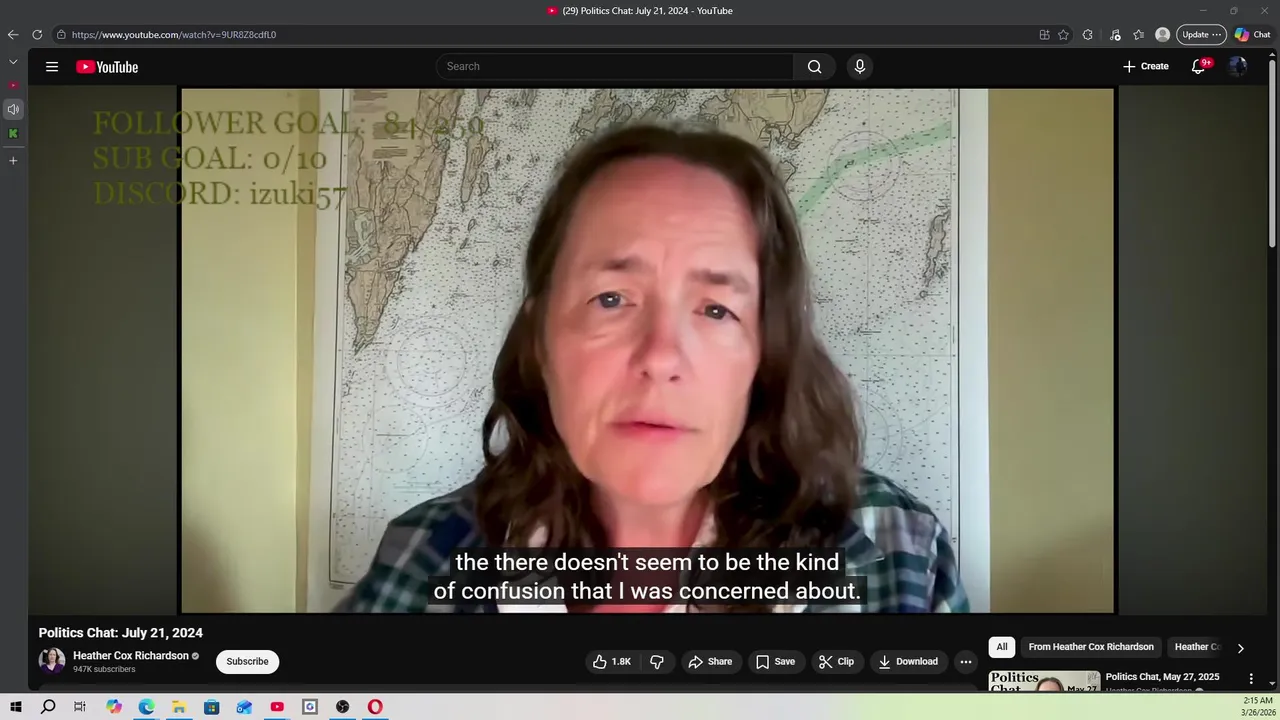Click the address bar URL
The height and width of the screenshot is (720, 1280).
(174, 35)
